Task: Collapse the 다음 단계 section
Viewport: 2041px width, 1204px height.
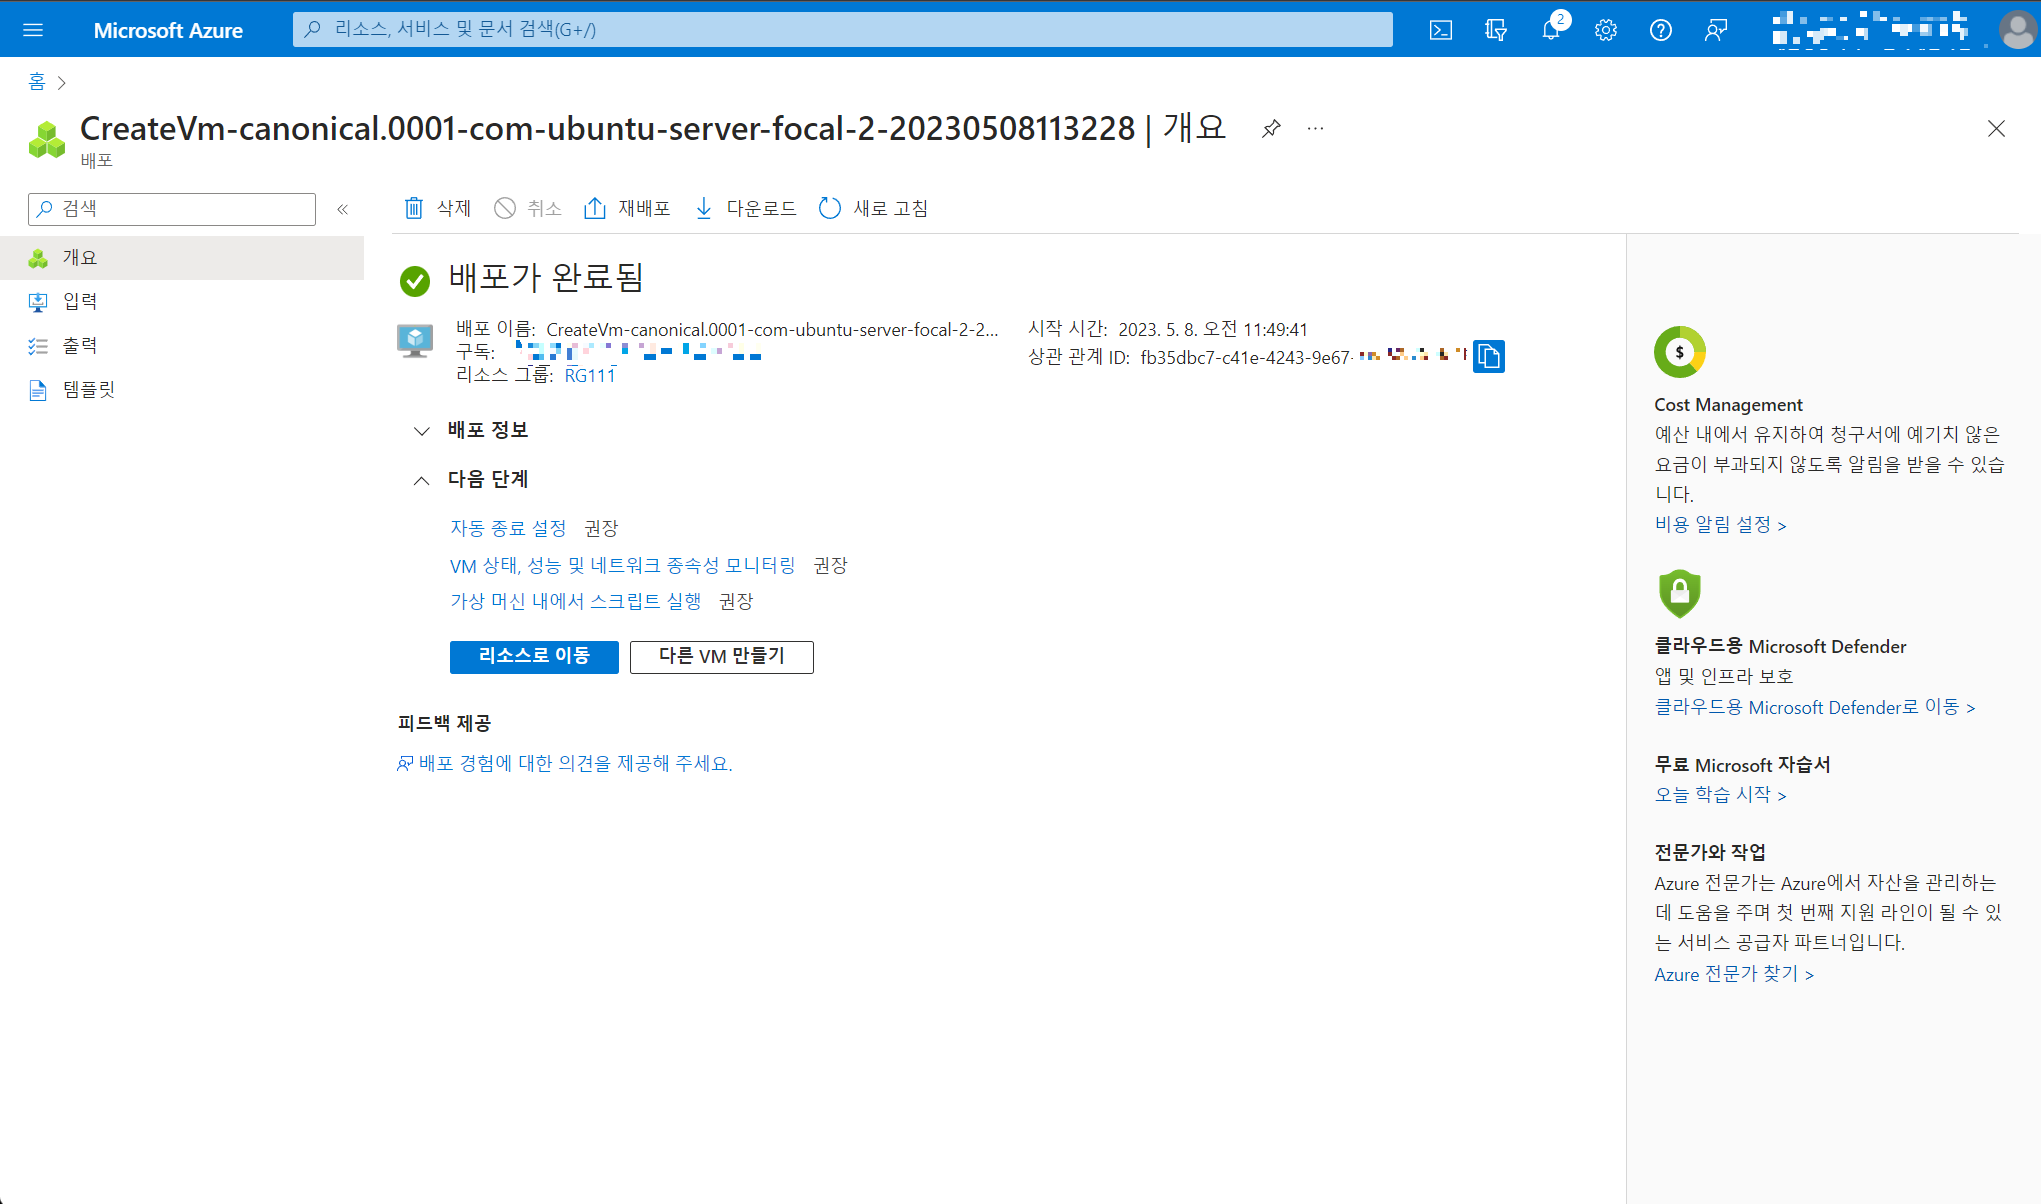Action: pos(422,480)
